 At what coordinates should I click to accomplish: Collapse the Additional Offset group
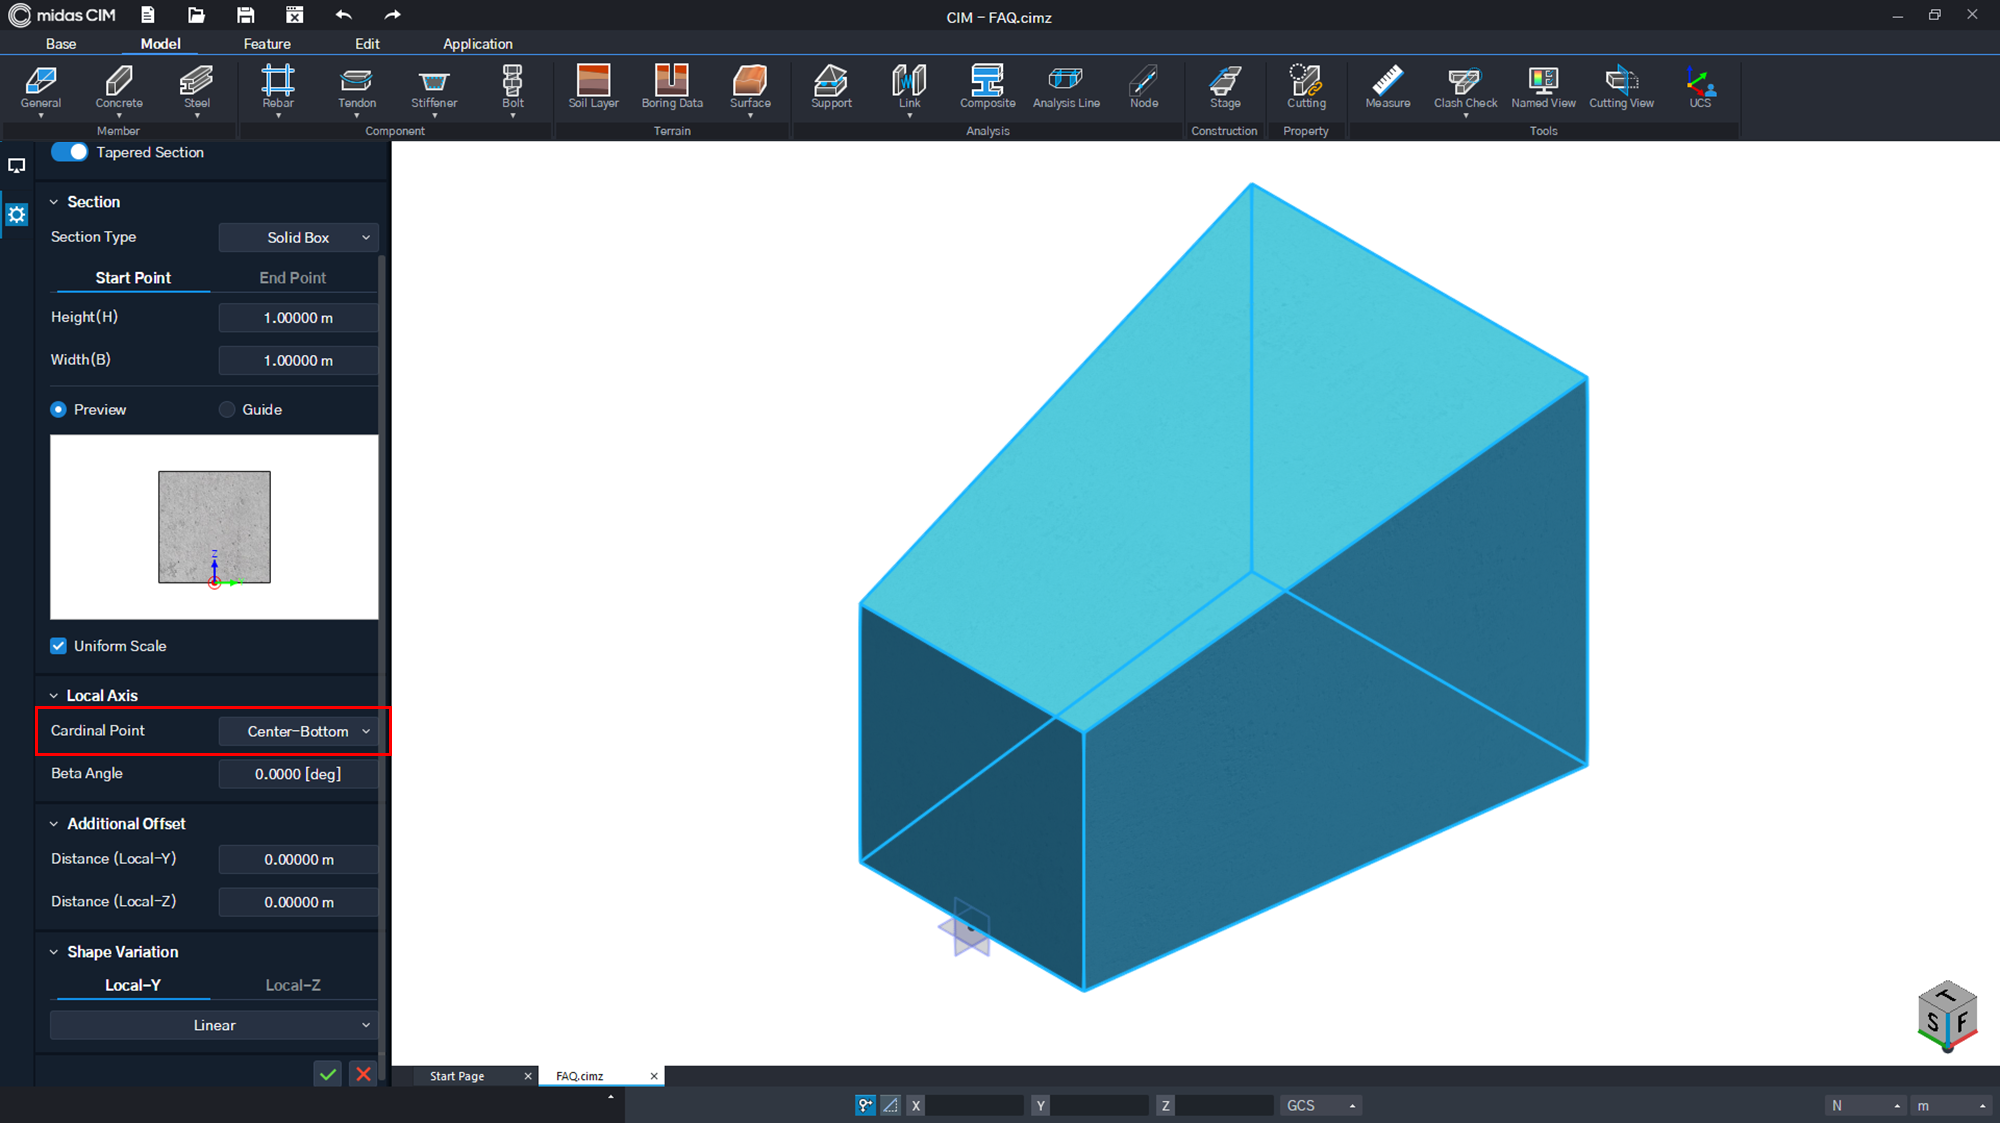click(54, 824)
